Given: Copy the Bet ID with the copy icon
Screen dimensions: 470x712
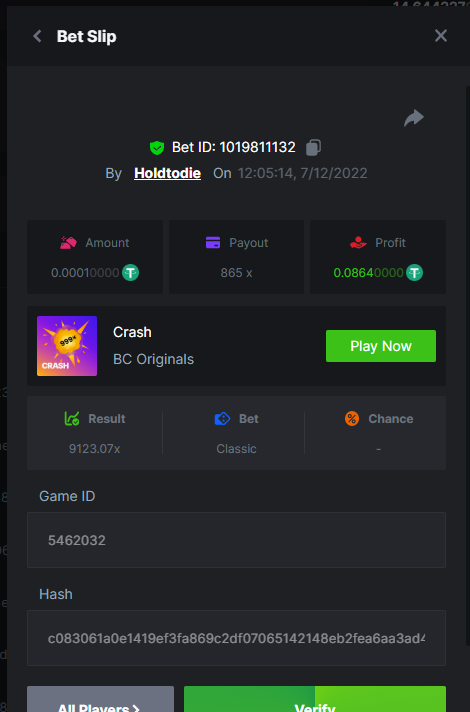Looking at the screenshot, I should coord(313,147).
